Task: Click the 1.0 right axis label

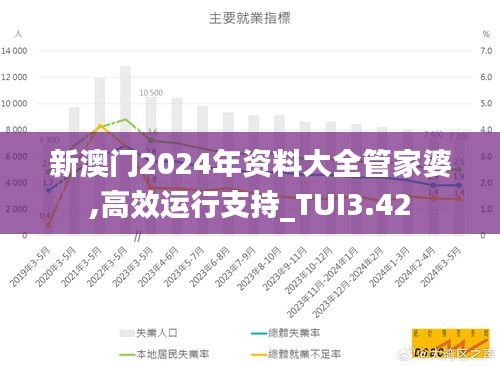Action: pyautogui.click(x=486, y=209)
